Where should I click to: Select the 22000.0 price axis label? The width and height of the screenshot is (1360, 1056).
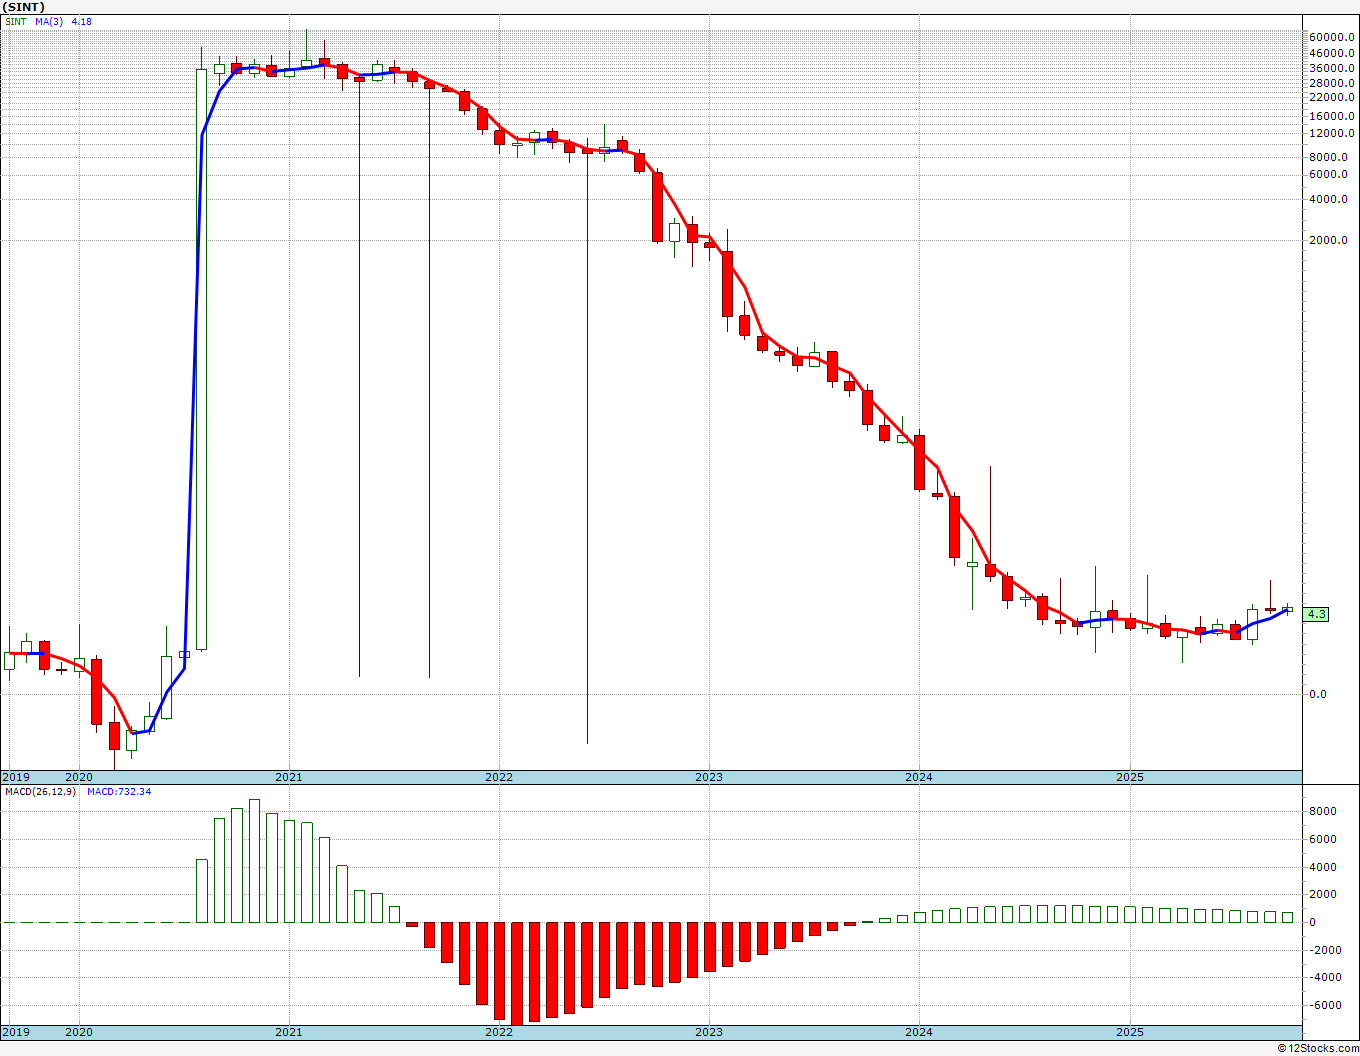(1331, 97)
